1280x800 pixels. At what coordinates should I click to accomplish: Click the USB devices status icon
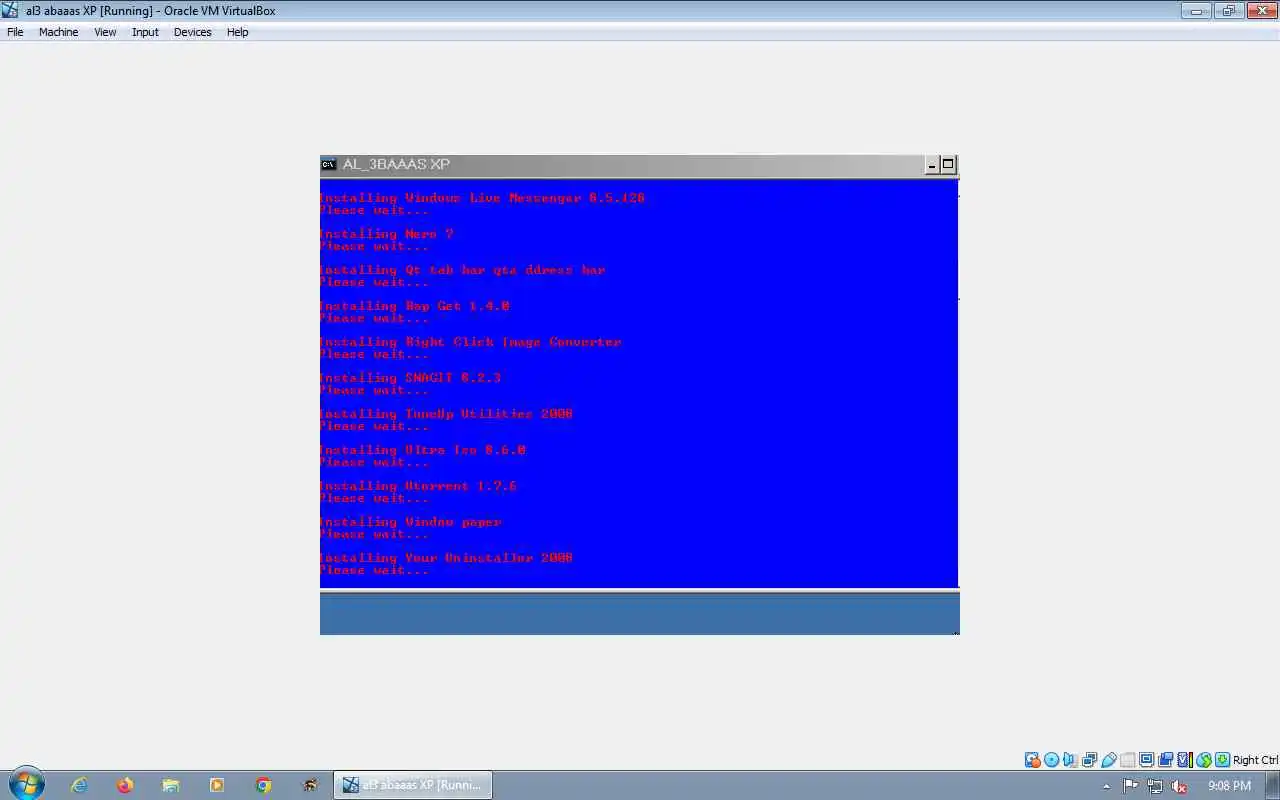[x=1108, y=760]
